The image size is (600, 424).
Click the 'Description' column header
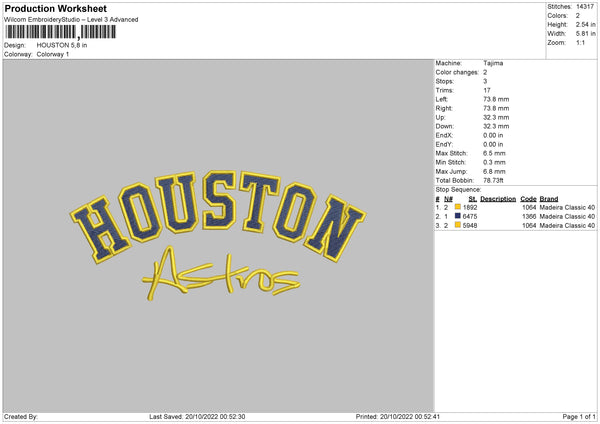pos(498,199)
